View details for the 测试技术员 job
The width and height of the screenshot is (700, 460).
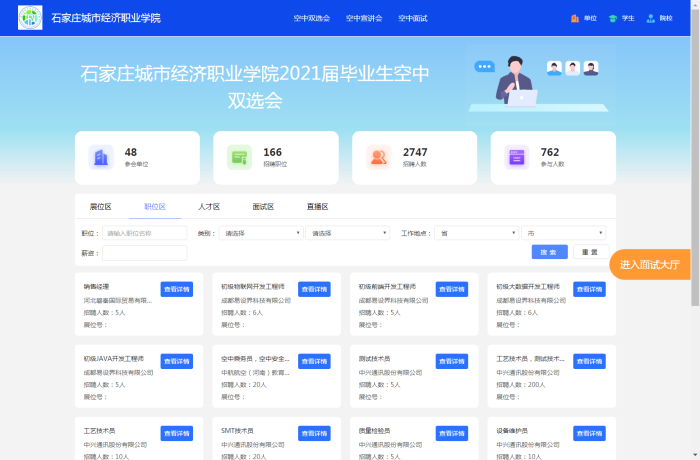coord(452,361)
